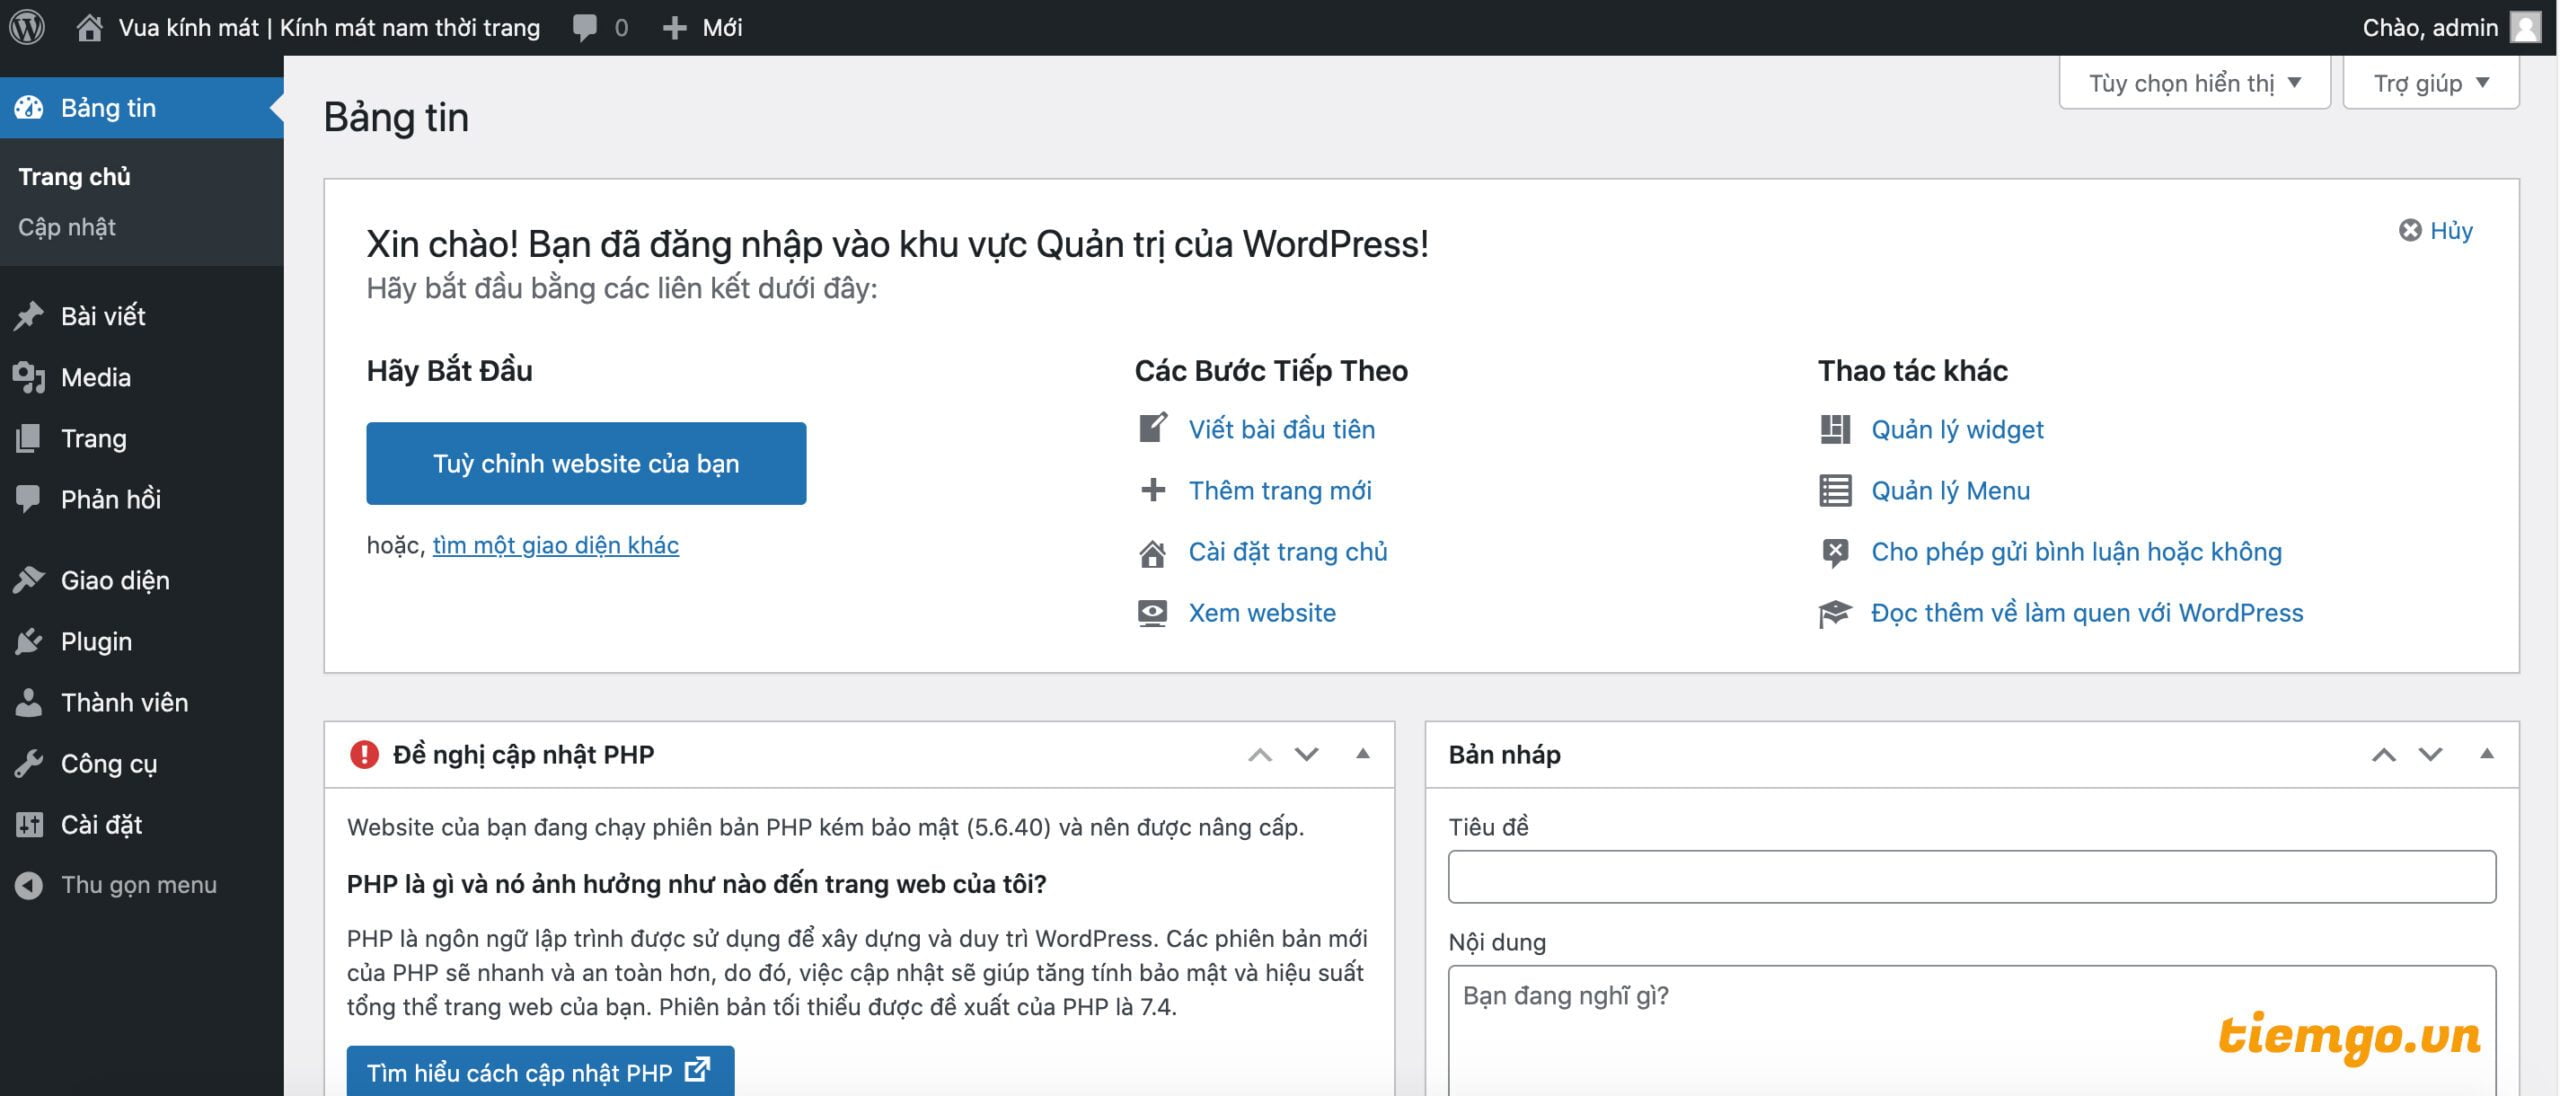Screen dimensions: 2560x1096
Task: Open Viết bài đầu tiên link
Action: coord(1281,429)
